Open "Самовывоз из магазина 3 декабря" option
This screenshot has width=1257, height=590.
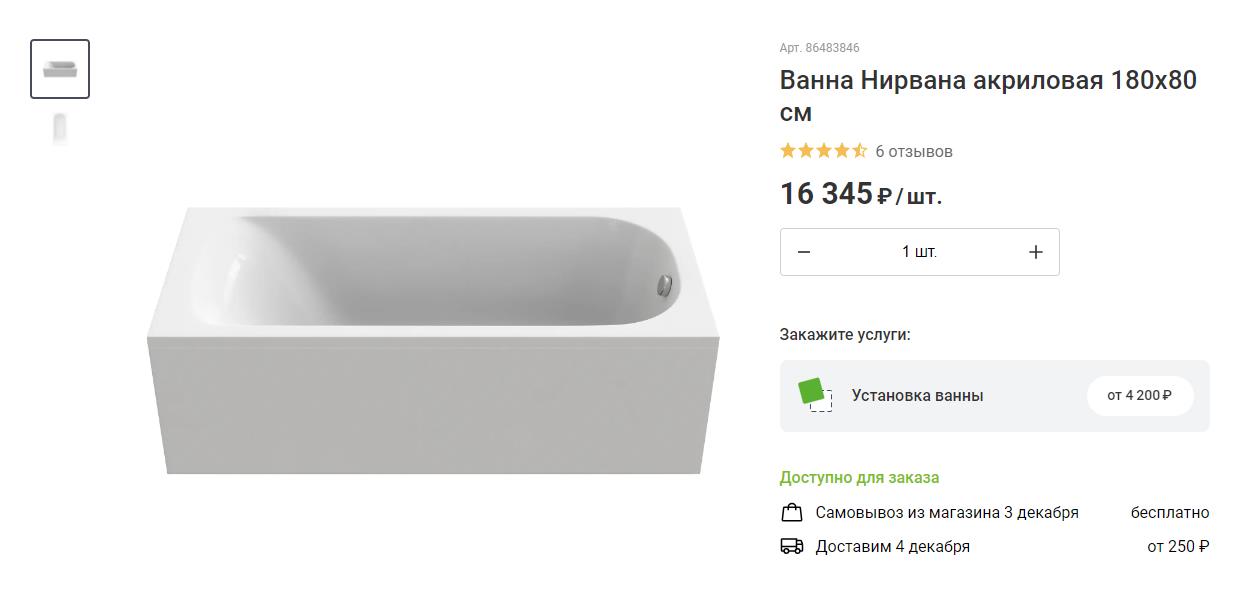pos(947,513)
